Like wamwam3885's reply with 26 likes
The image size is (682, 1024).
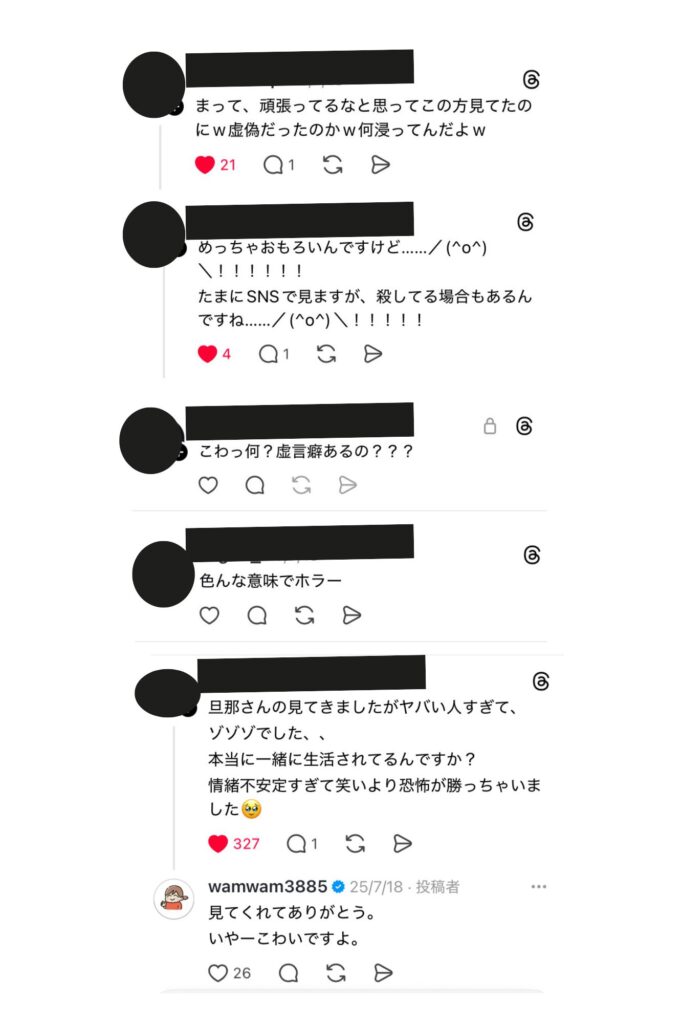click(x=218, y=973)
